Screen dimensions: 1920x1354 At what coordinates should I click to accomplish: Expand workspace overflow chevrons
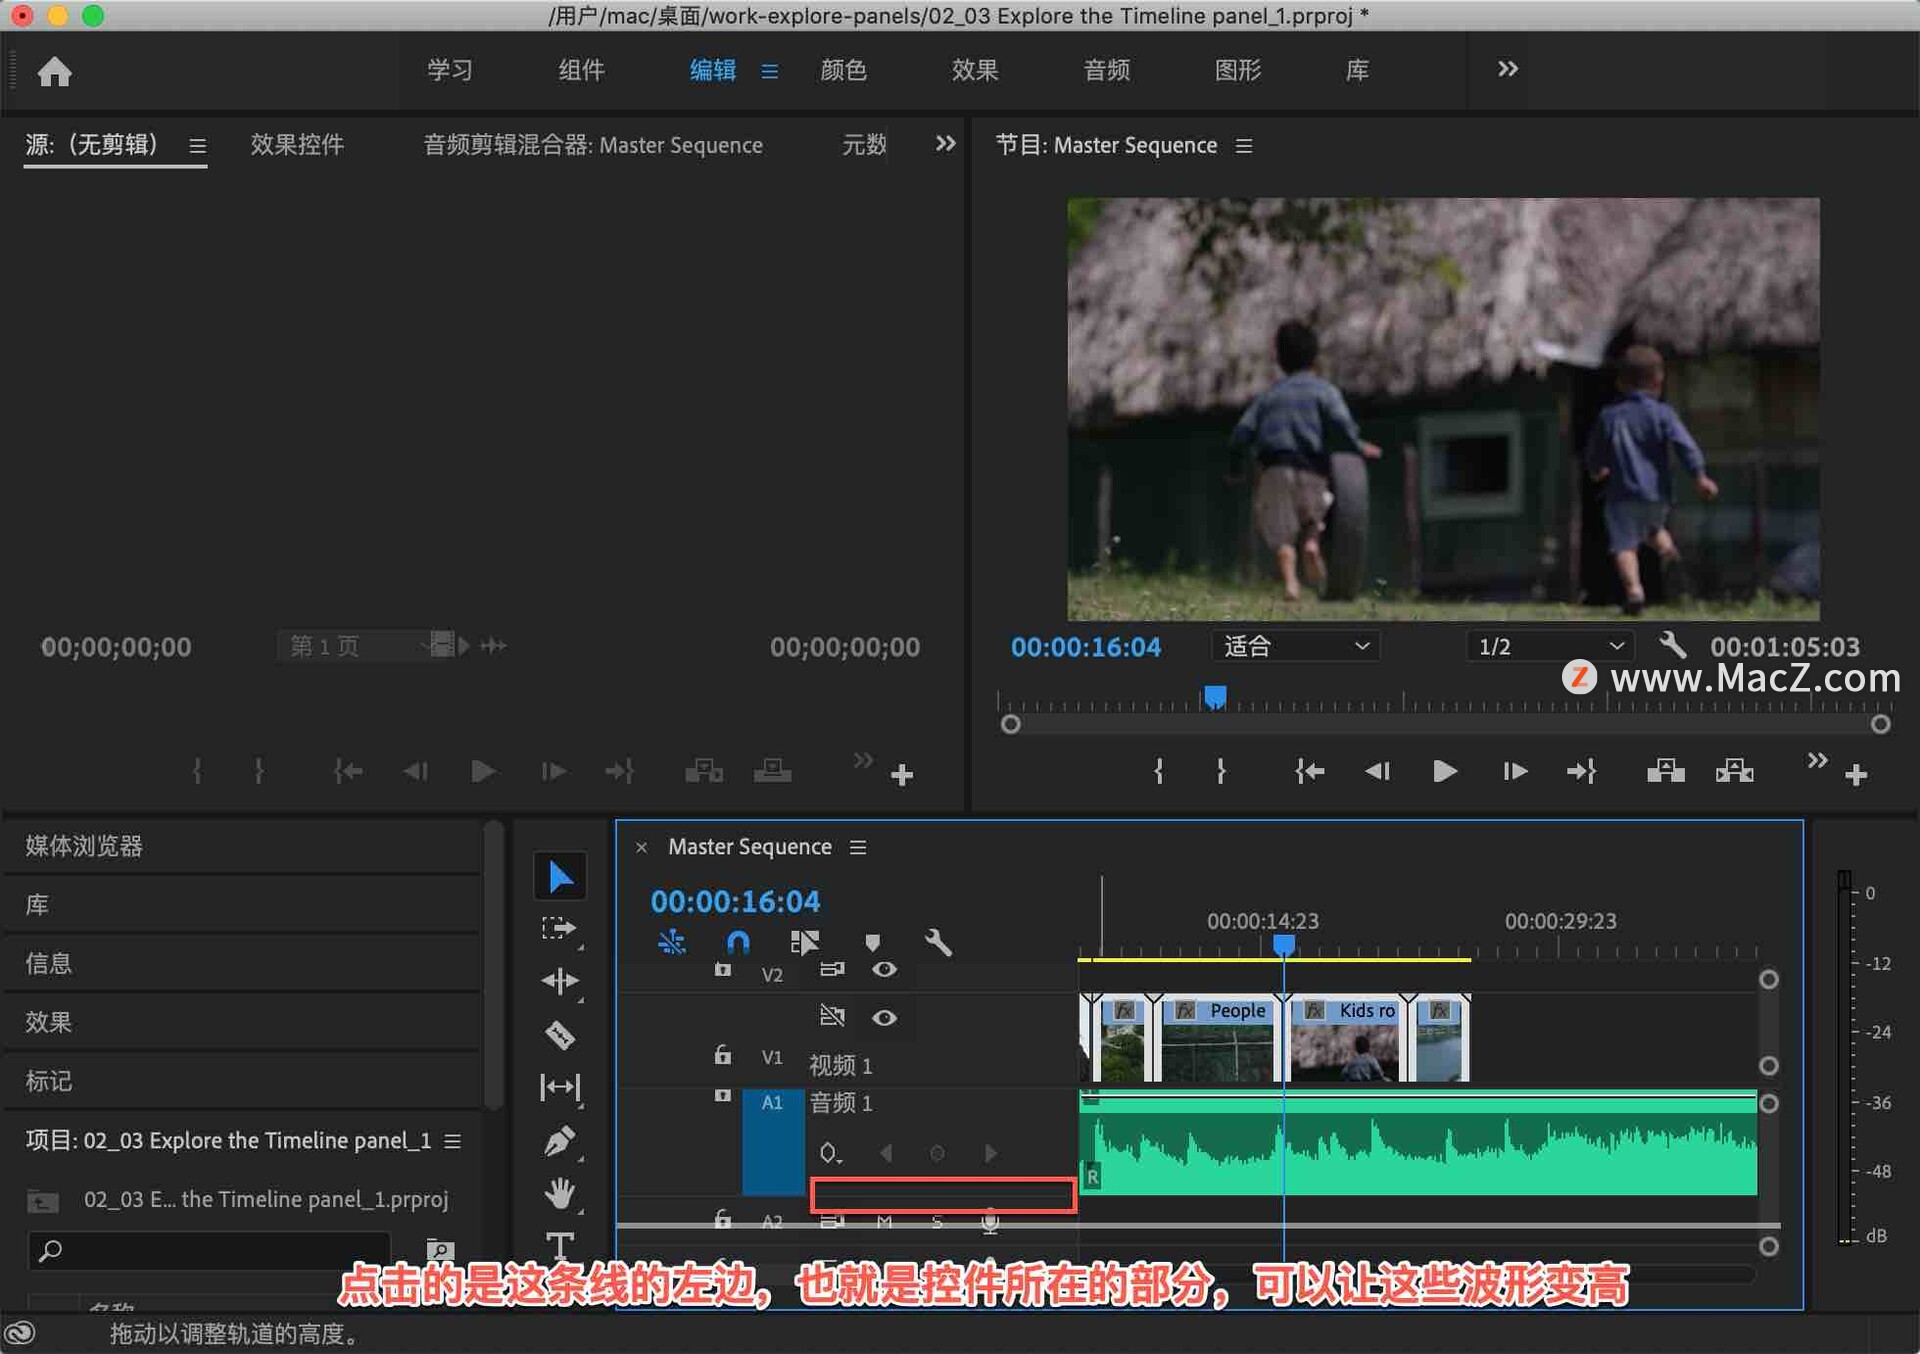tap(1507, 69)
